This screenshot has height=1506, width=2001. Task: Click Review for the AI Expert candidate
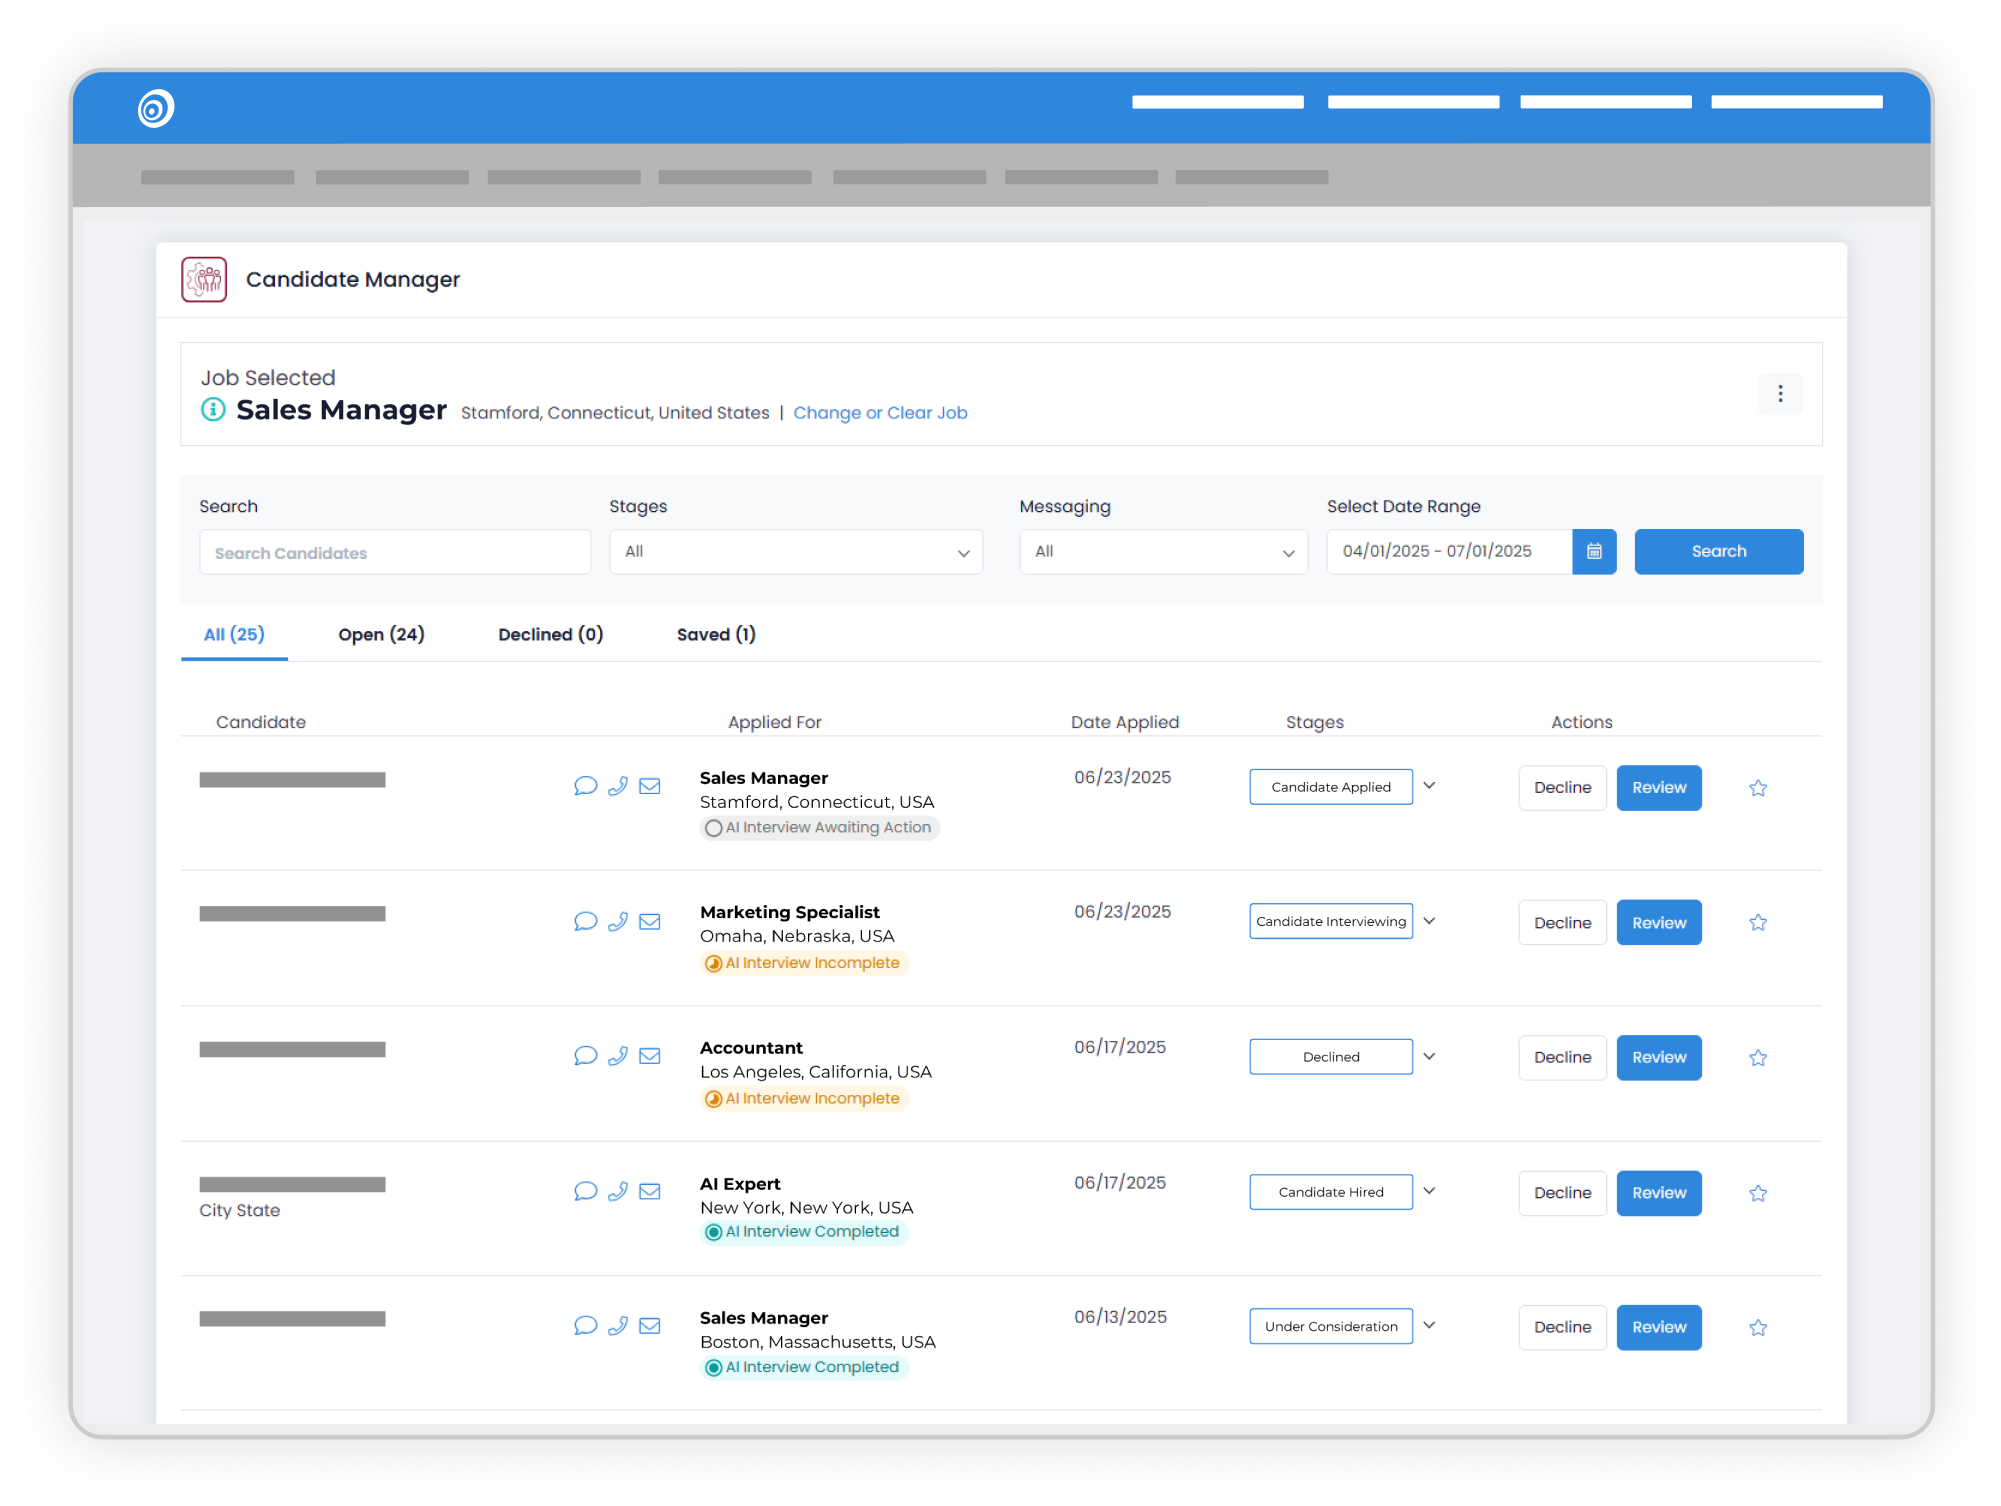click(1658, 1192)
